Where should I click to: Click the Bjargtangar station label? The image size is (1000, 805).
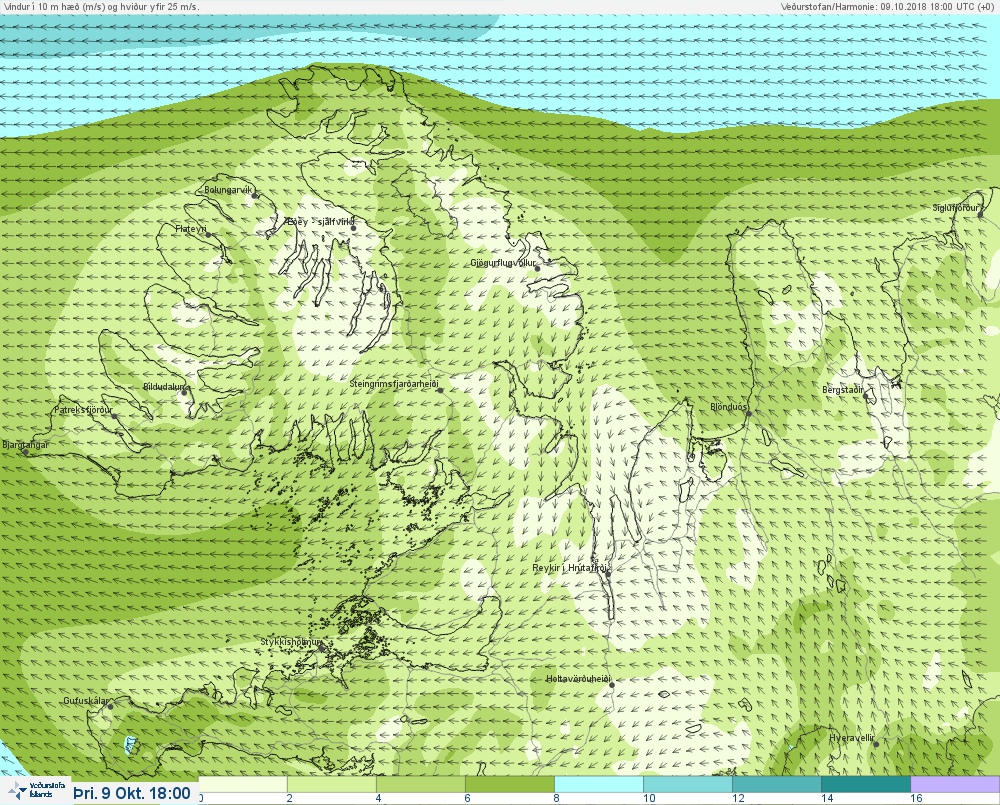26,445
